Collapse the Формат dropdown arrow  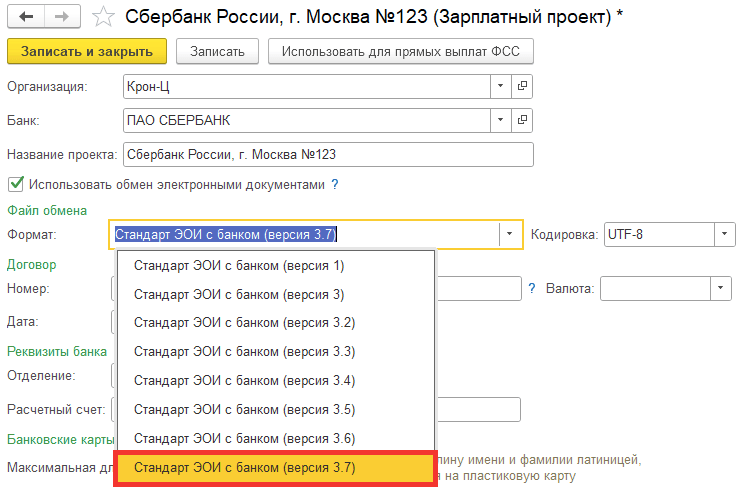(x=510, y=234)
